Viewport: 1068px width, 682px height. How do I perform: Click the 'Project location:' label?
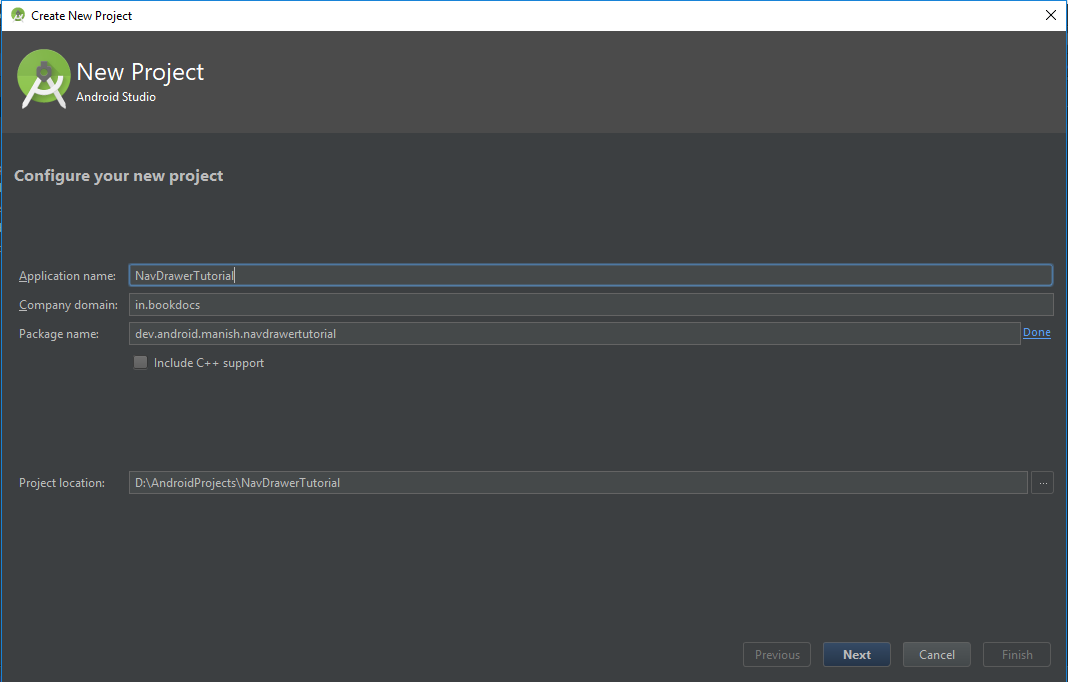[x=62, y=483]
